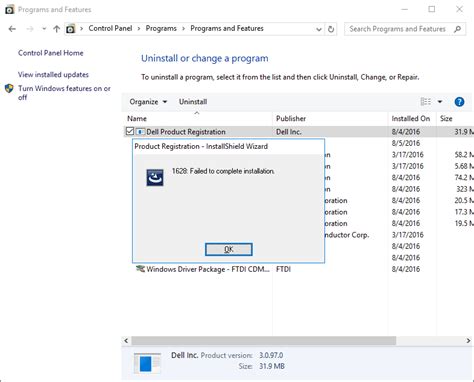Click the 8/5/2016 installed date
474x382 pixels.
406,143
